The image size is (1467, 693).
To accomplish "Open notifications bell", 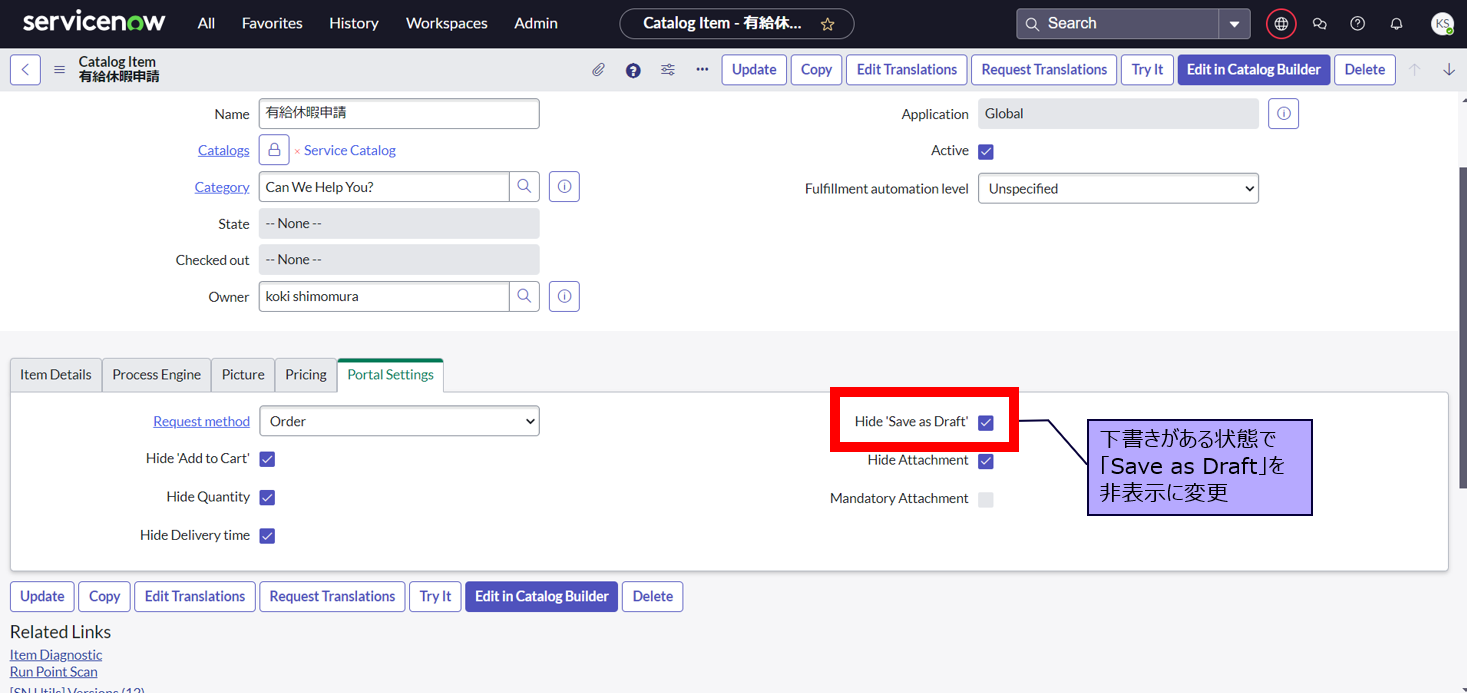I will 1397,23.
